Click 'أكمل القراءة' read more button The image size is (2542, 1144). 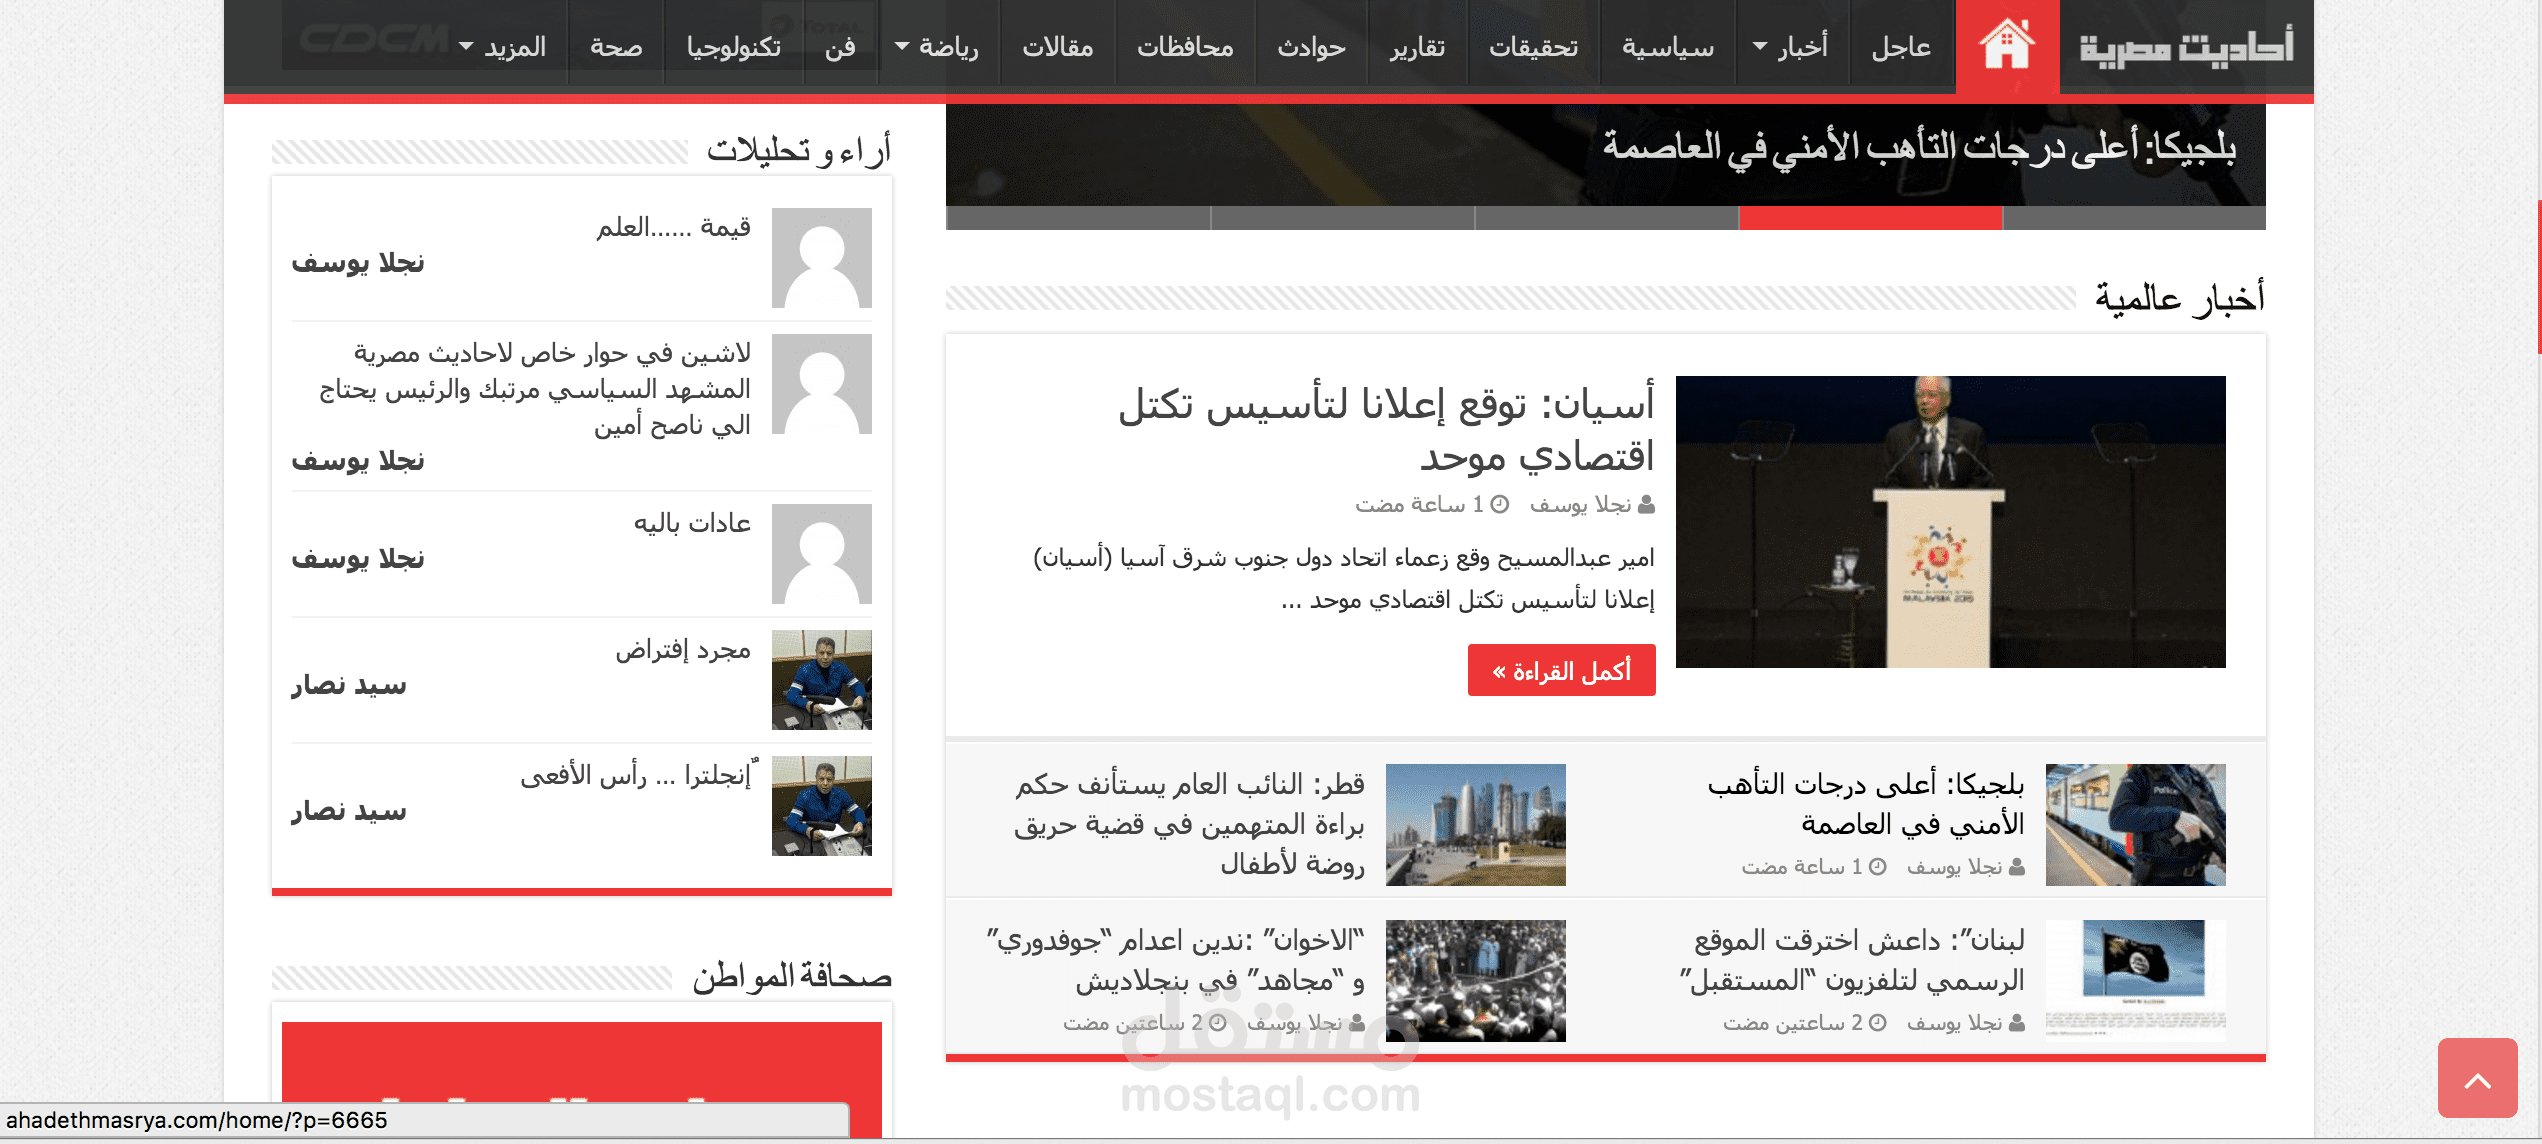(1561, 671)
